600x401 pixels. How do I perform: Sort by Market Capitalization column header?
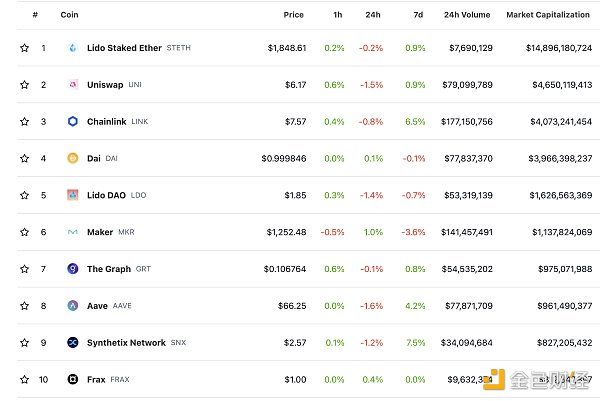(548, 15)
